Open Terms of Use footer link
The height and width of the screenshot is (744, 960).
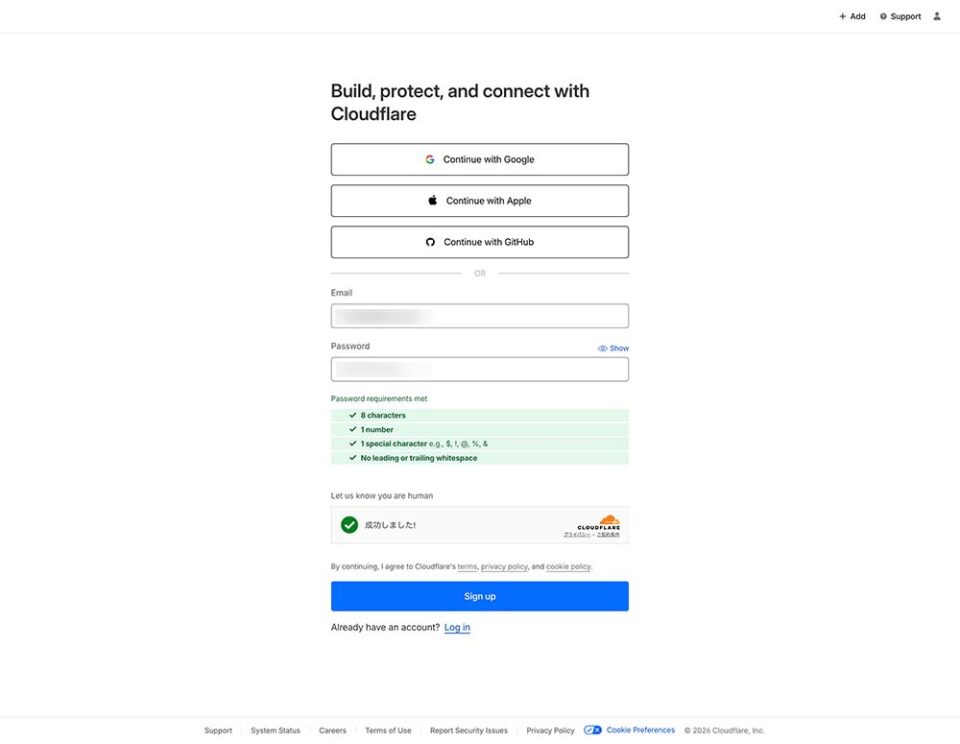pyautogui.click(x=388, y=731)
